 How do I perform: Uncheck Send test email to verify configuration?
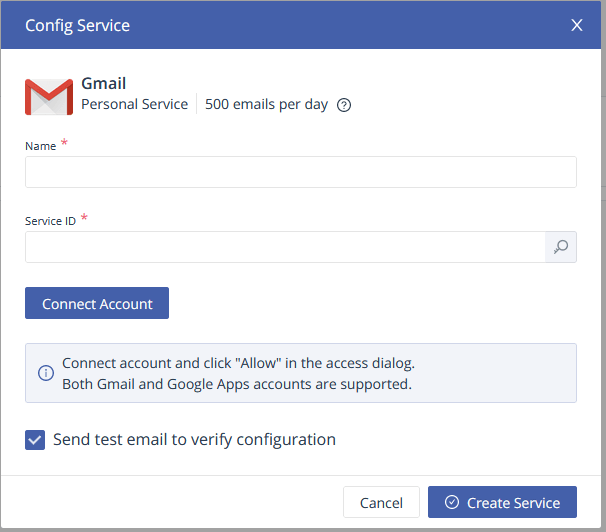coord(35,440)
